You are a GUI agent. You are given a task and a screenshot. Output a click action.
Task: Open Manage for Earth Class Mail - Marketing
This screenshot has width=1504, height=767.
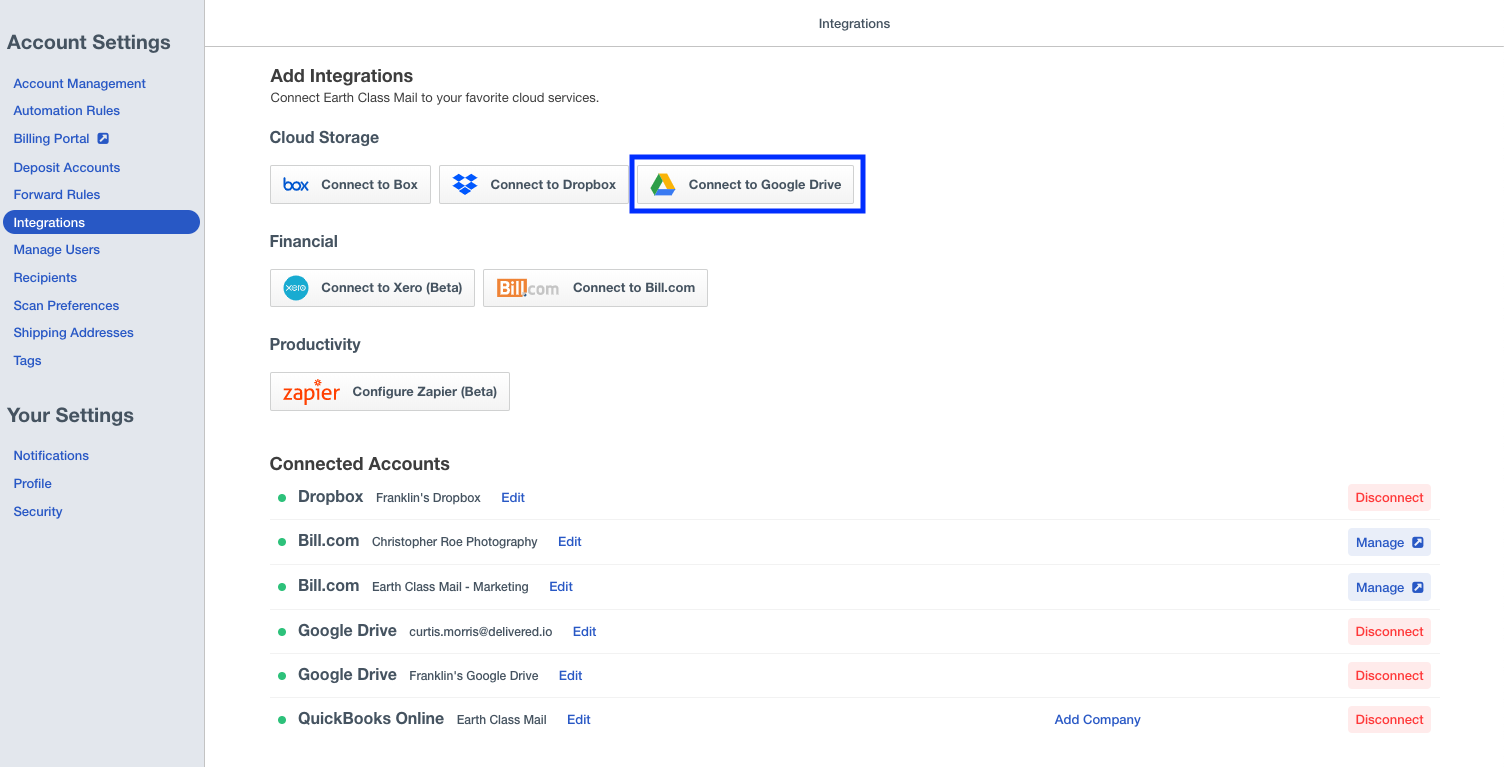coord(1388,587)
